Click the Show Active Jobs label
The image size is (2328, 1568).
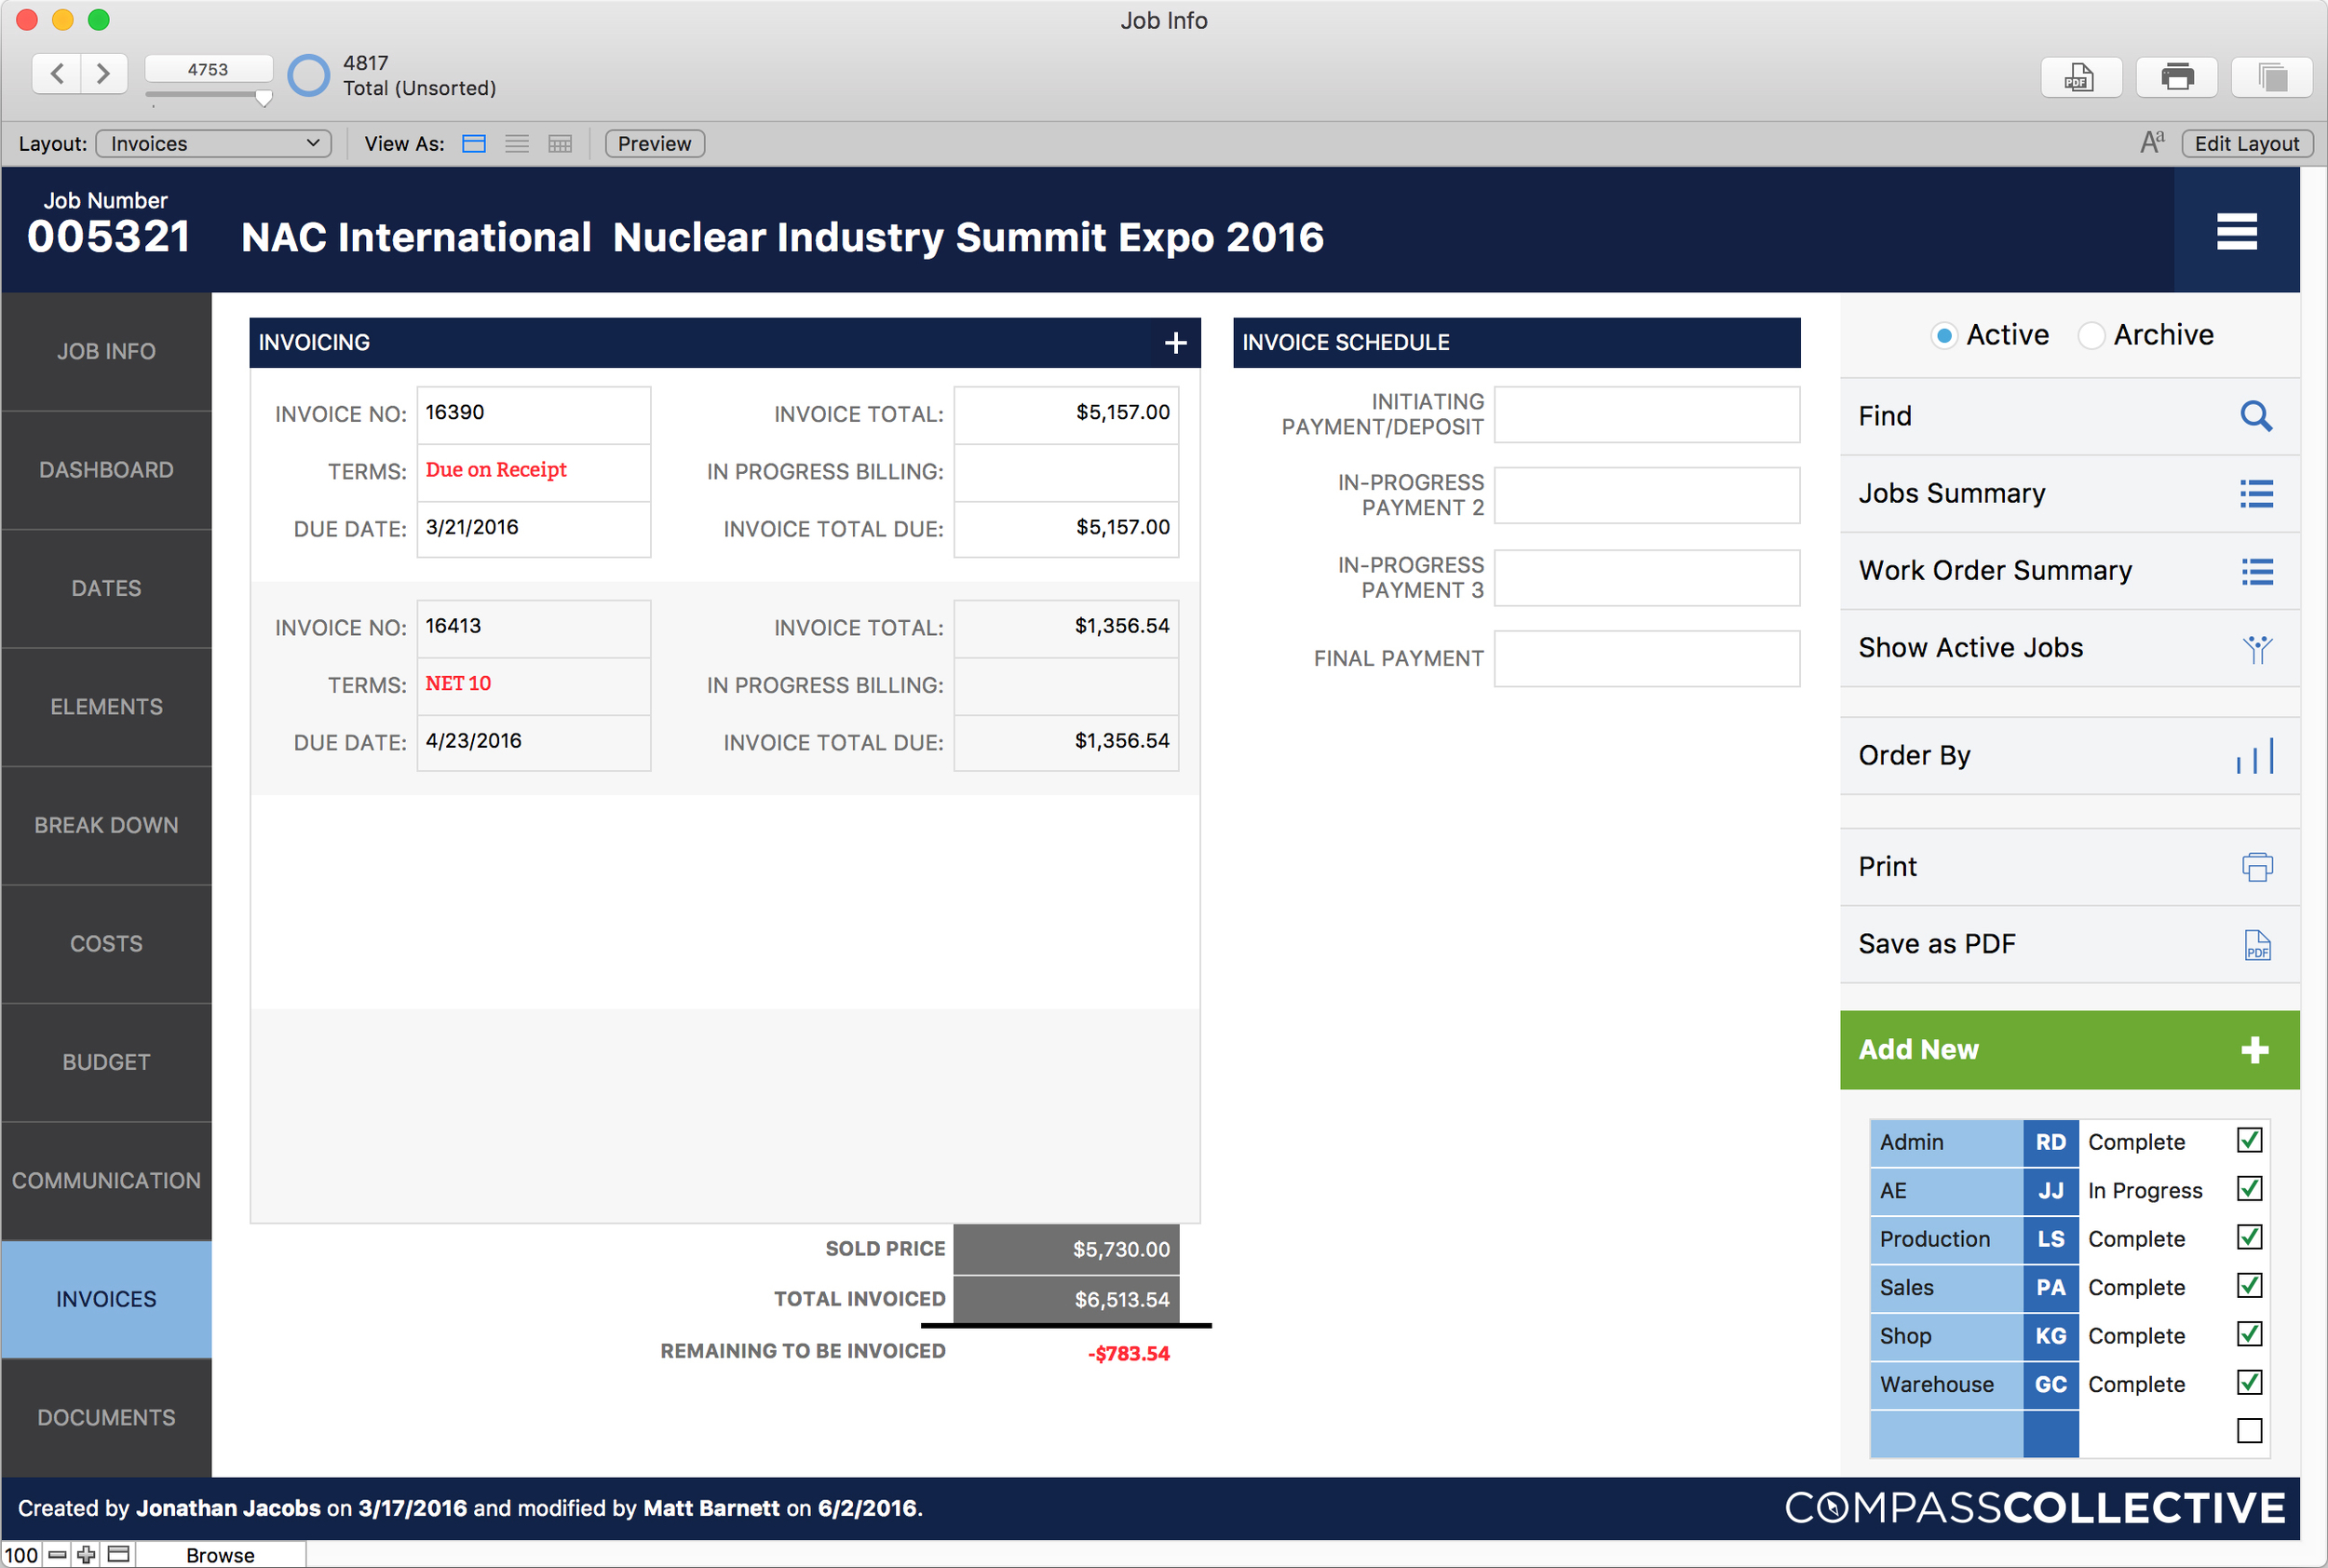pos(1970,649)
